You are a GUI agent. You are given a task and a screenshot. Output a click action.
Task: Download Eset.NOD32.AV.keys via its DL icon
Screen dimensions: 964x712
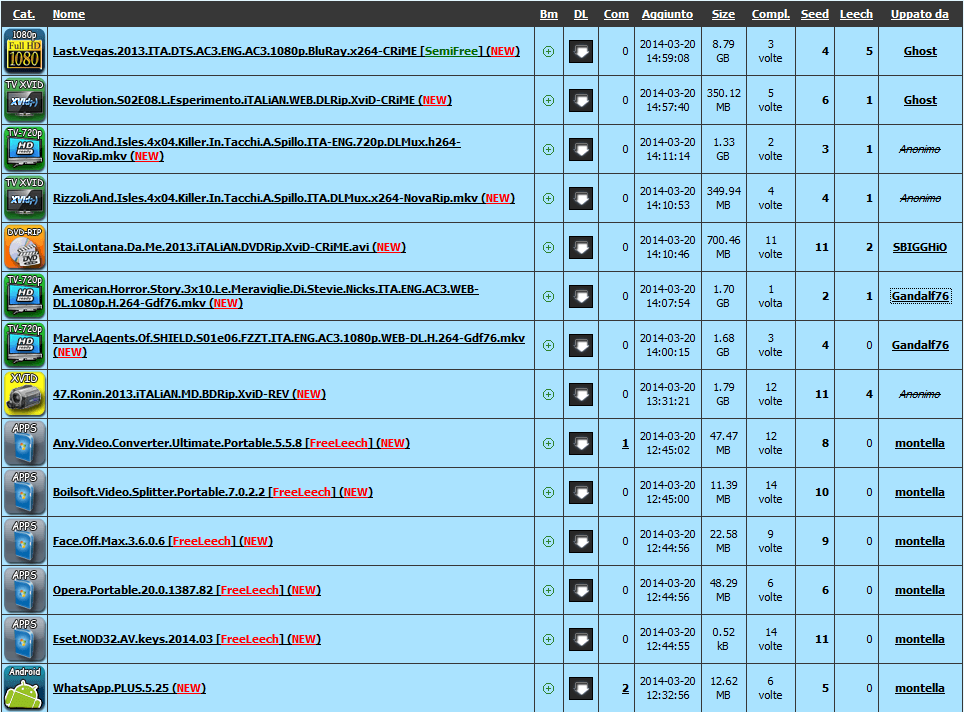point(580,639)
